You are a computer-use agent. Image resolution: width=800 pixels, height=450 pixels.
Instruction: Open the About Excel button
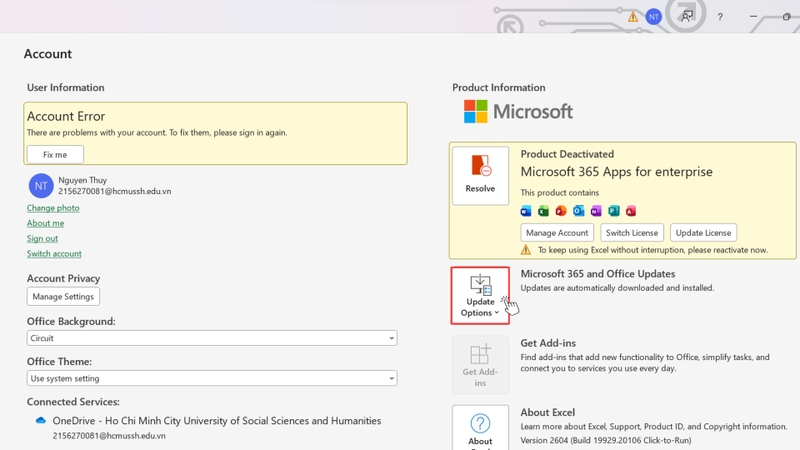pos(480,429)
